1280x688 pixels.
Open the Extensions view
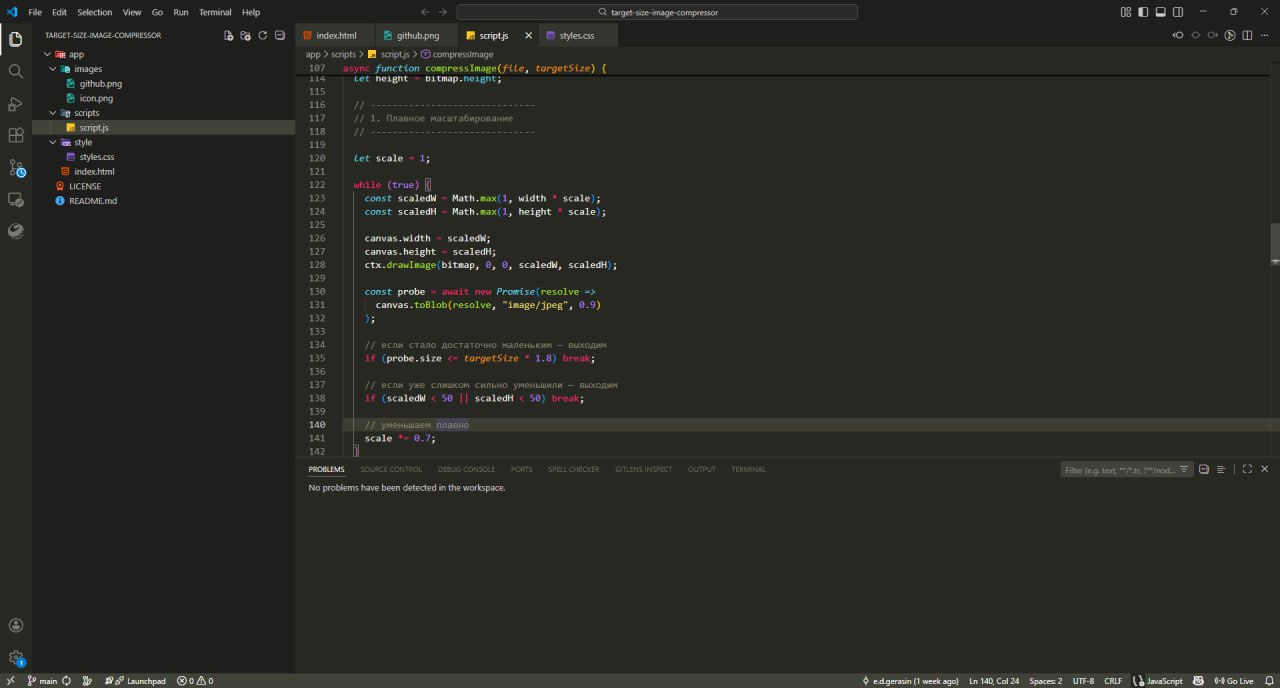coord(15,136)
